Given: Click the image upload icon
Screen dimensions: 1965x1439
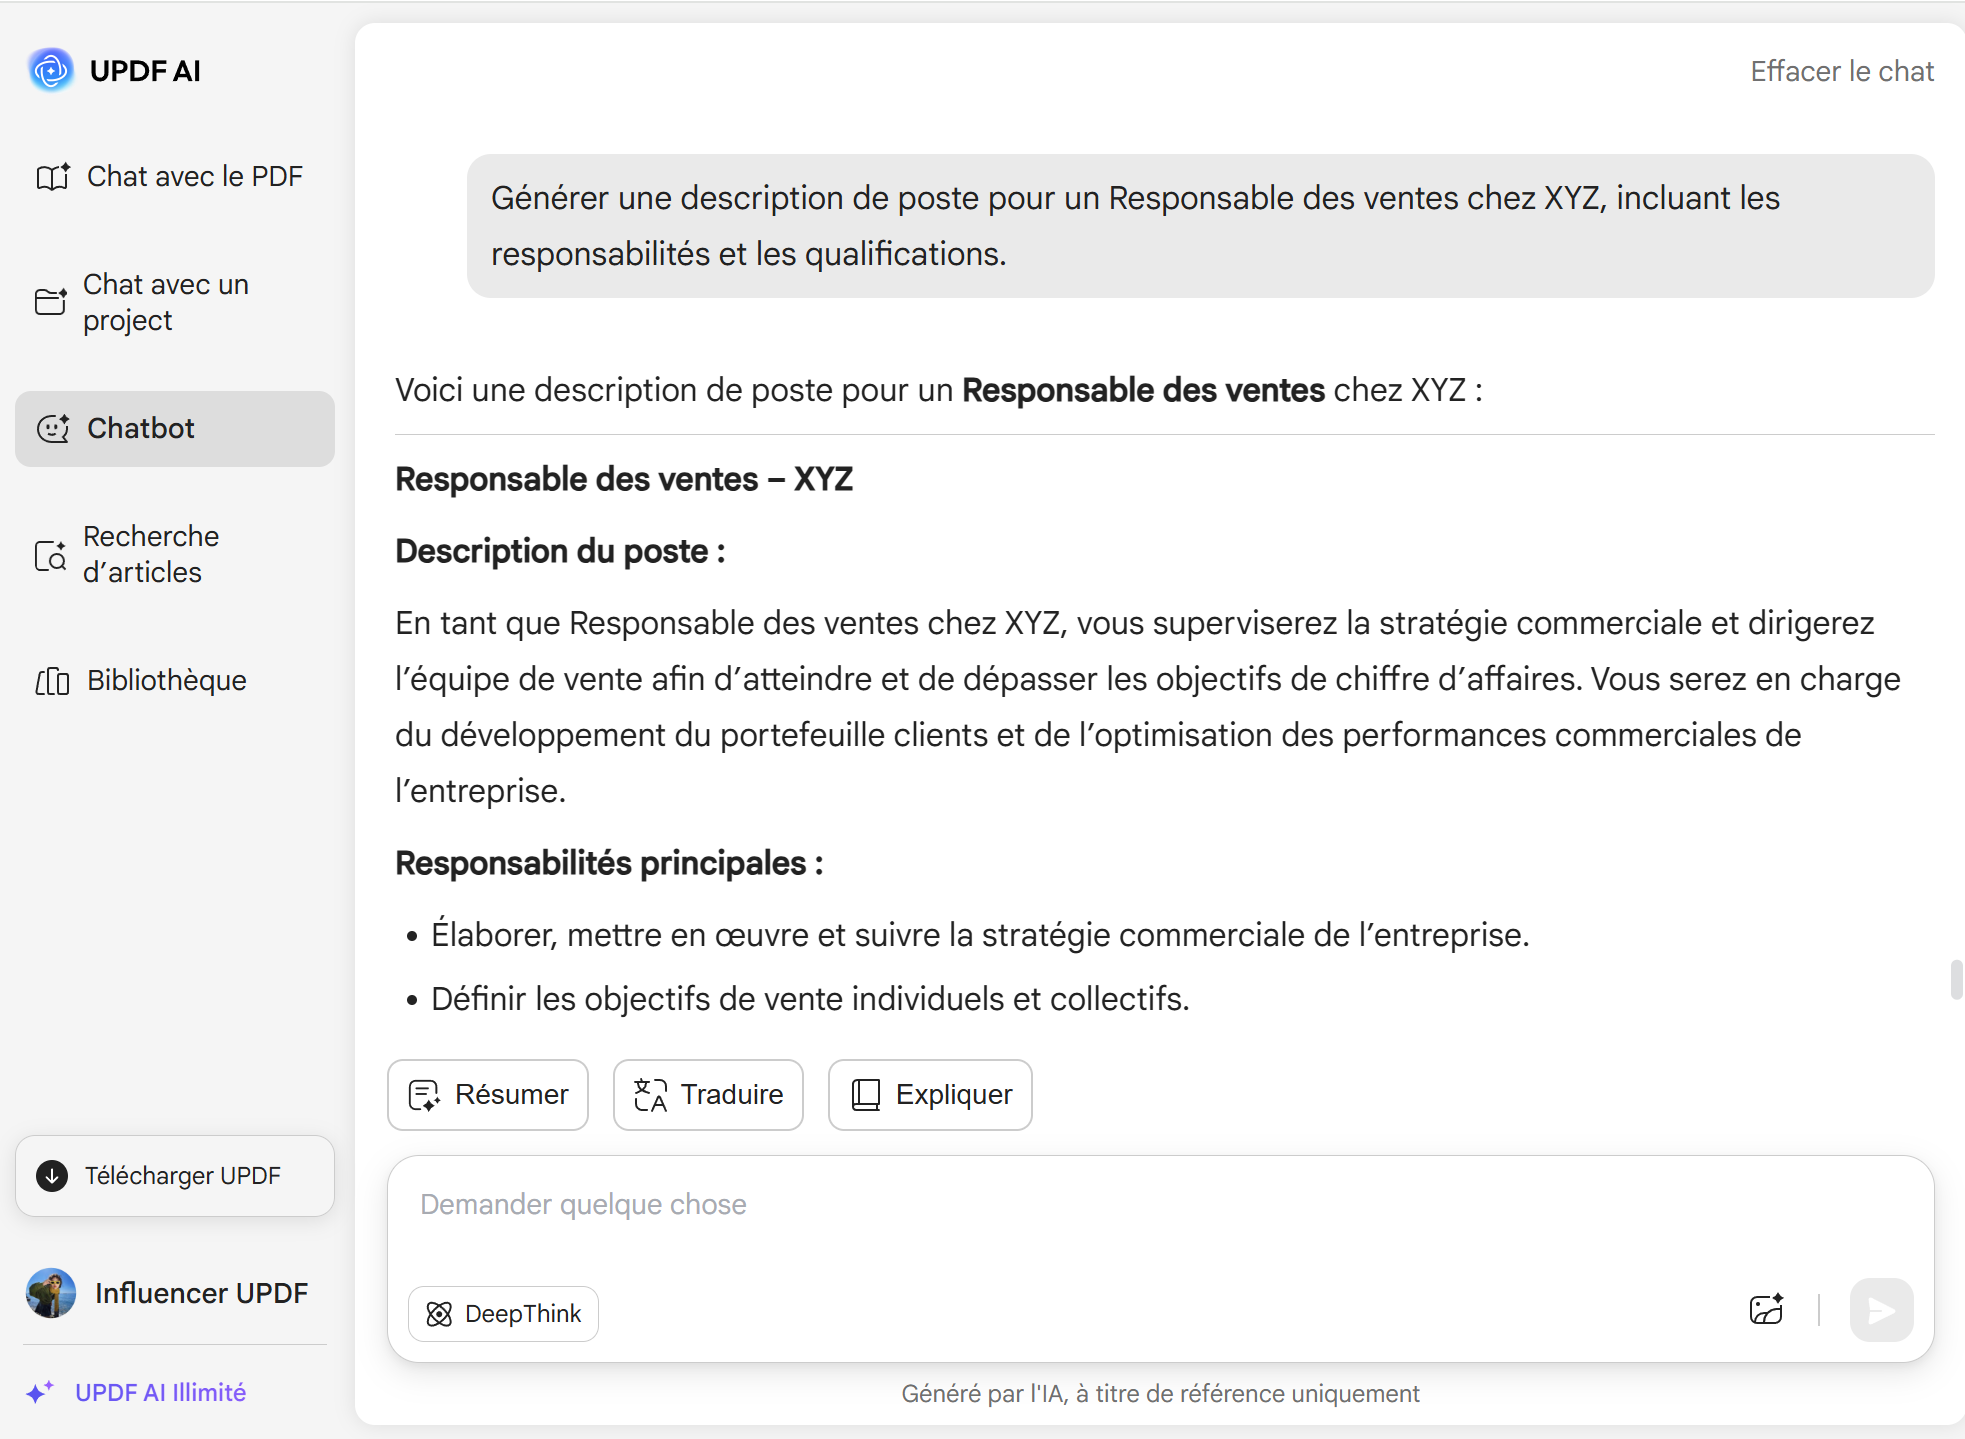Looking at the screenshot, I should tap(1767, 1310).
